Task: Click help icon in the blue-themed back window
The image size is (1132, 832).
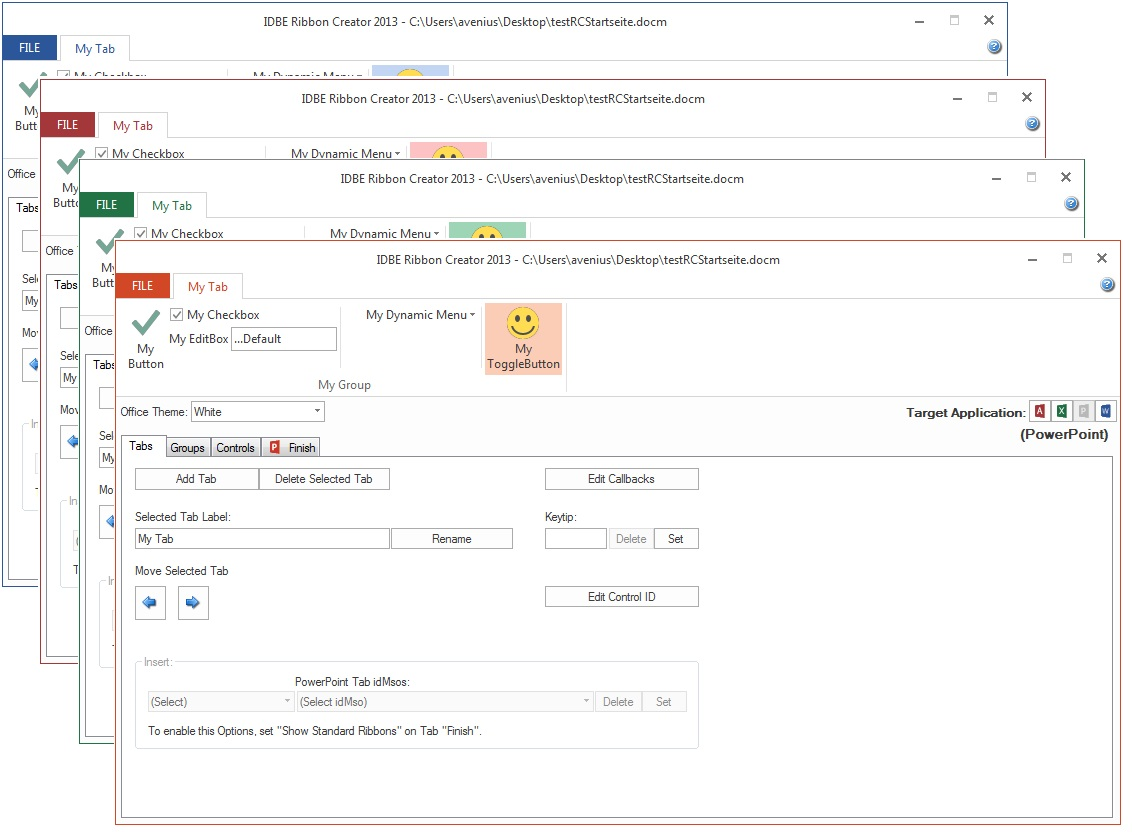Action: point(994,47)
